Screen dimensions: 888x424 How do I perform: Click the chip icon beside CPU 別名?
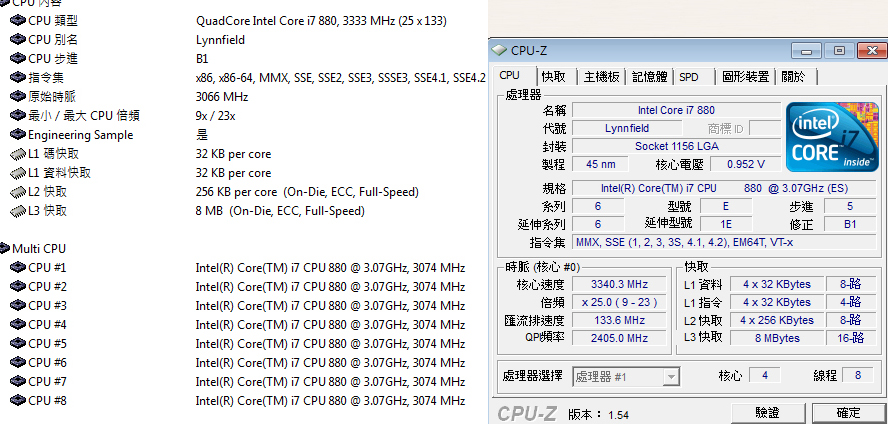click(18, 40)
